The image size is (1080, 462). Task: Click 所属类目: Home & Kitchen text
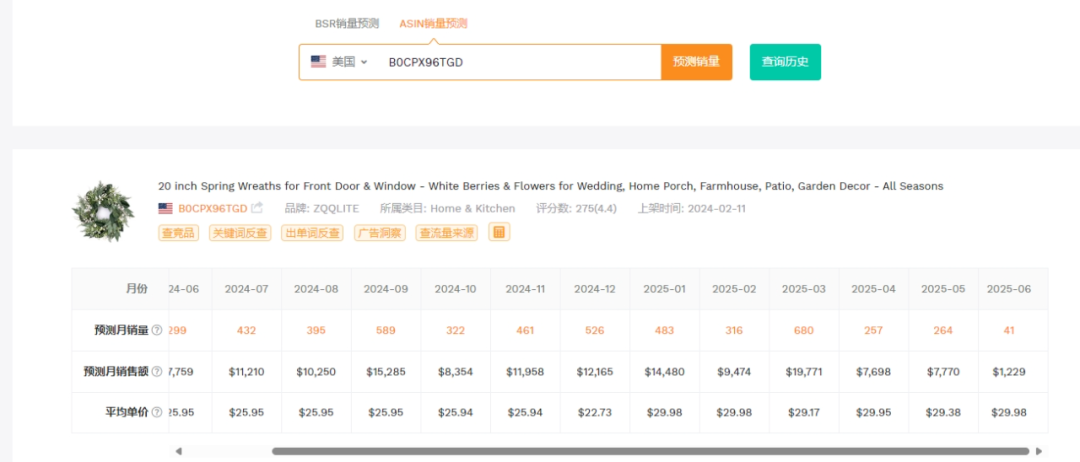pos(448,208)
